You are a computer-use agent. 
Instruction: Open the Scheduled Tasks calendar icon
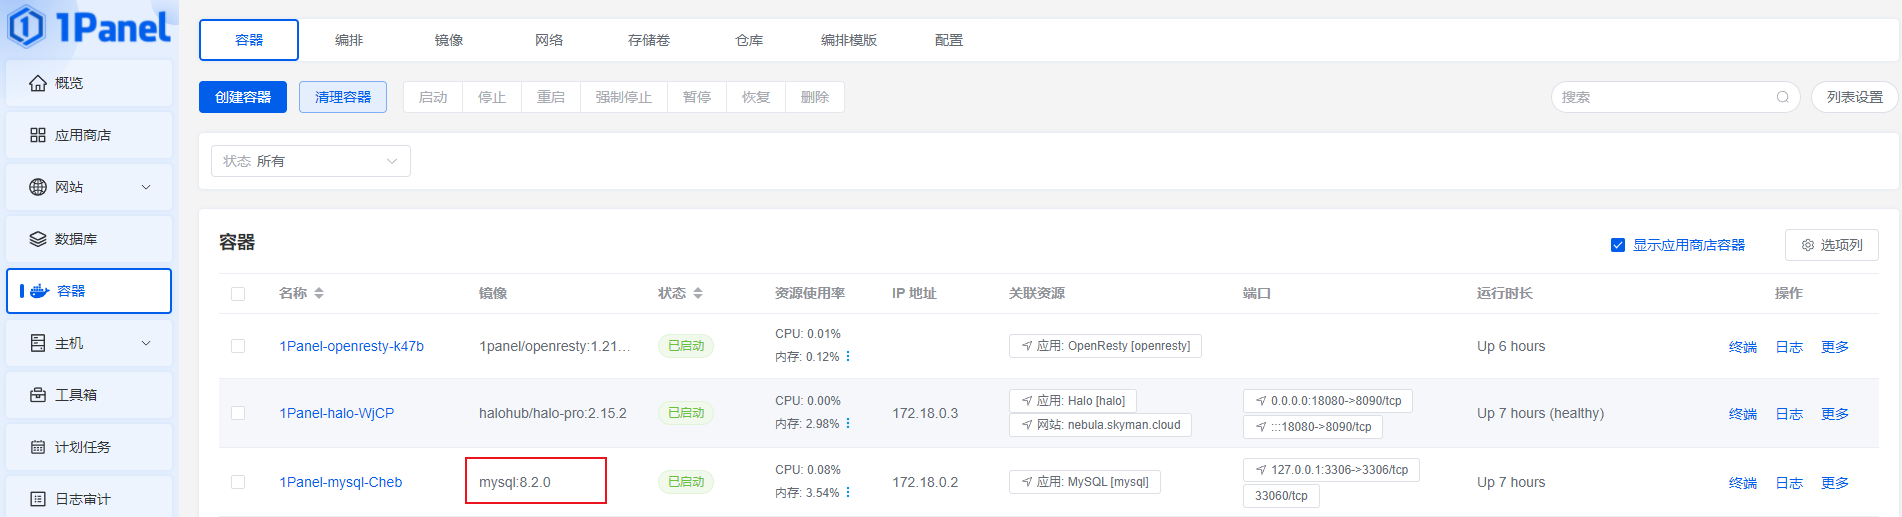(38, 447)
